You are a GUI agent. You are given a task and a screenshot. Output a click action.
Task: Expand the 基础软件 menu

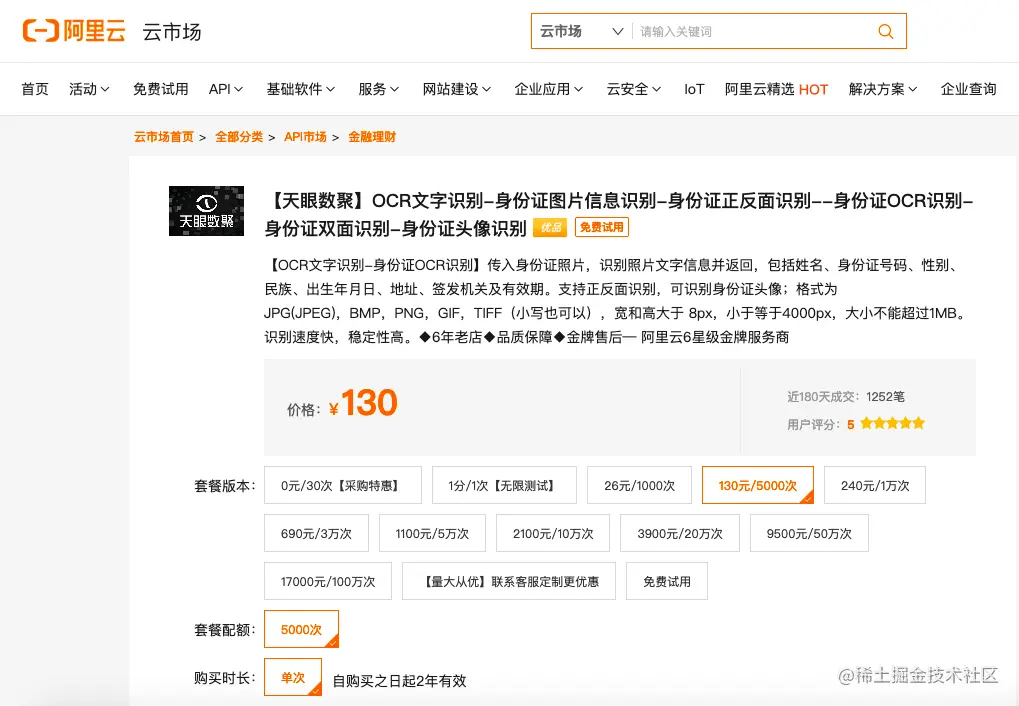pyautogui.click(x=300, y=89)
